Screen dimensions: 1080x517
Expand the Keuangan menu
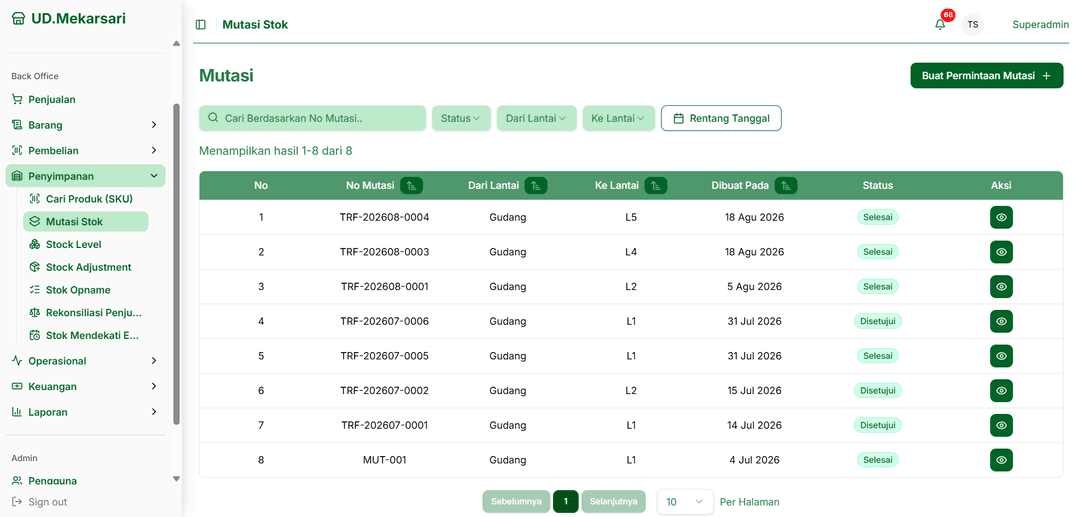tap(85, 386)
